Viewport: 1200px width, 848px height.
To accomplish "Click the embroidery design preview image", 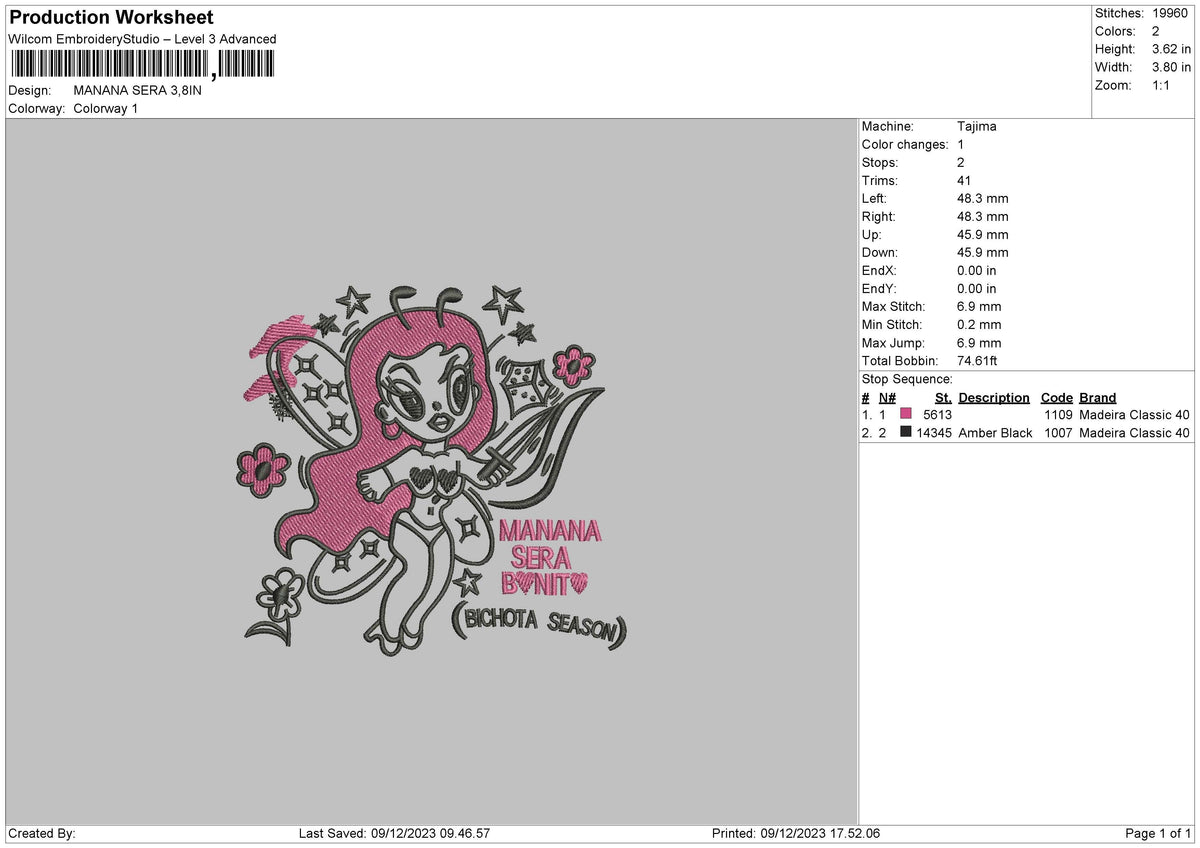I will click(x=431, y=471).
